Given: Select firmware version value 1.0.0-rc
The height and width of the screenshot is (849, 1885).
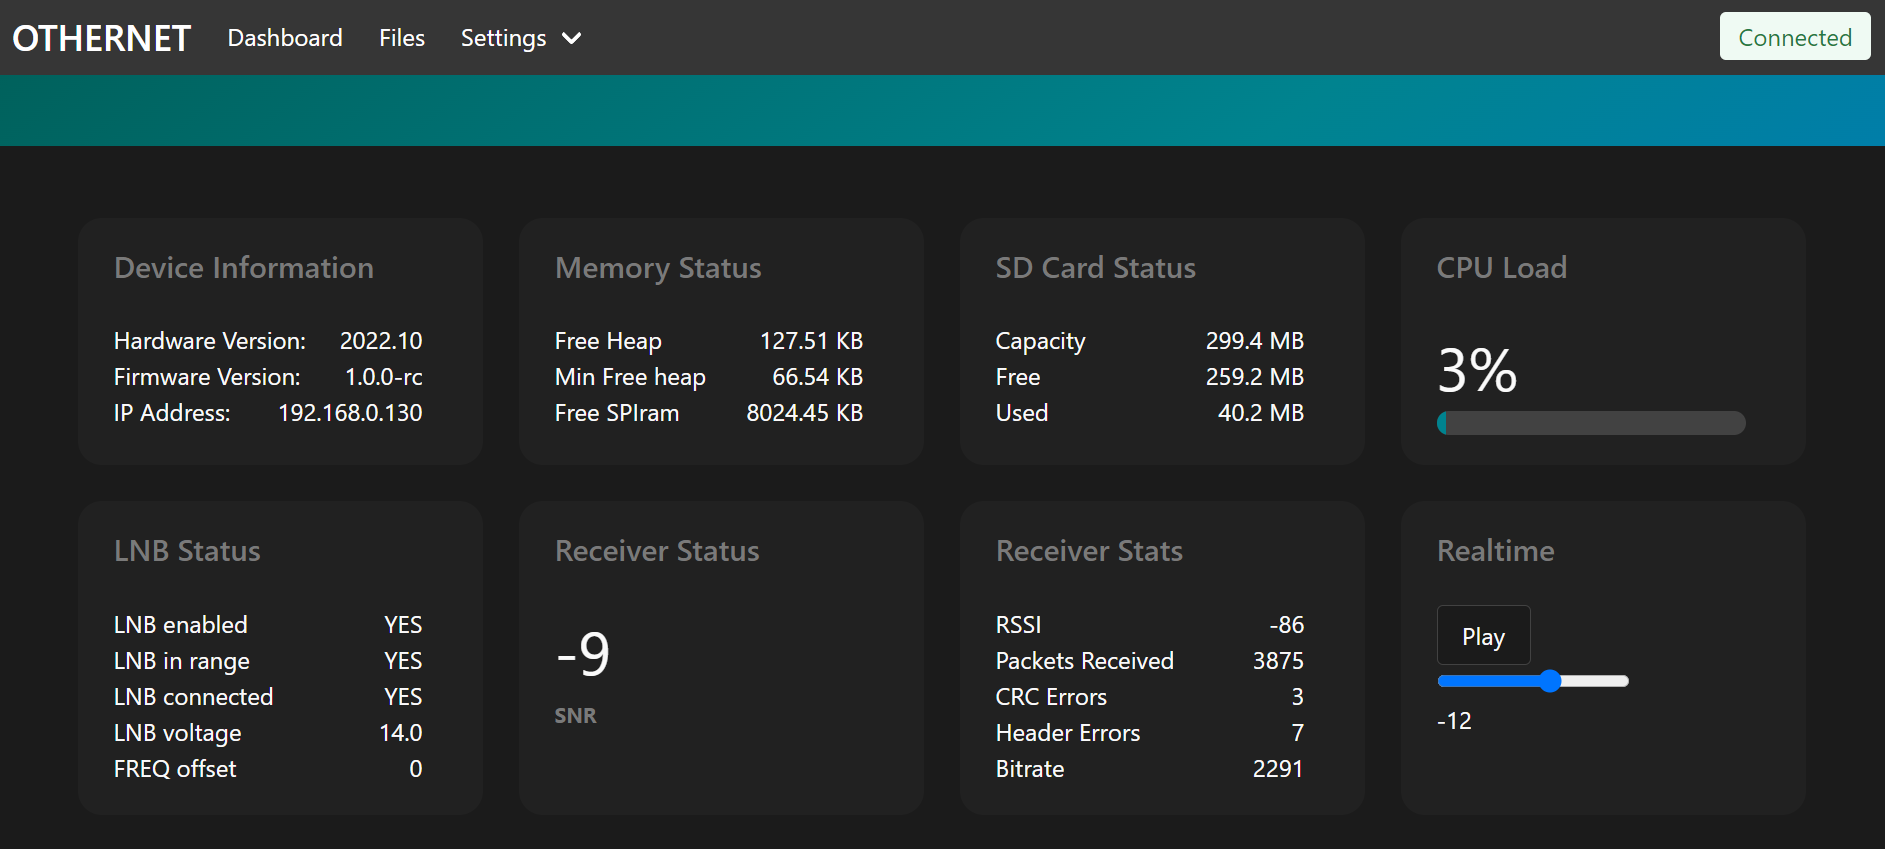Looking at the screenshot, I should [384, 377].
